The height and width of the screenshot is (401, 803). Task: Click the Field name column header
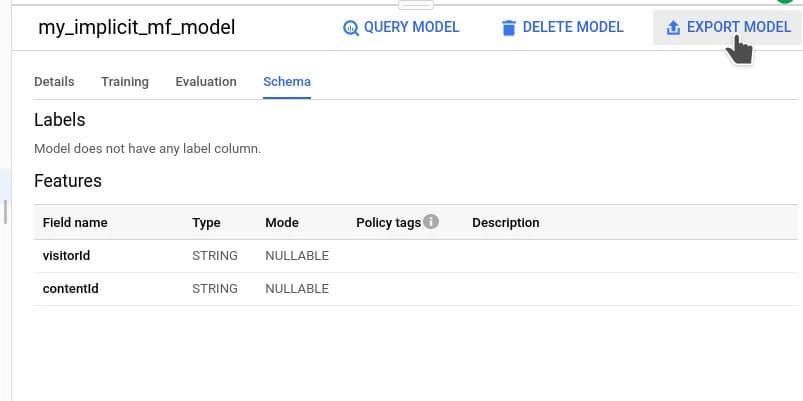pyautogui.click(x=75, y=223)
